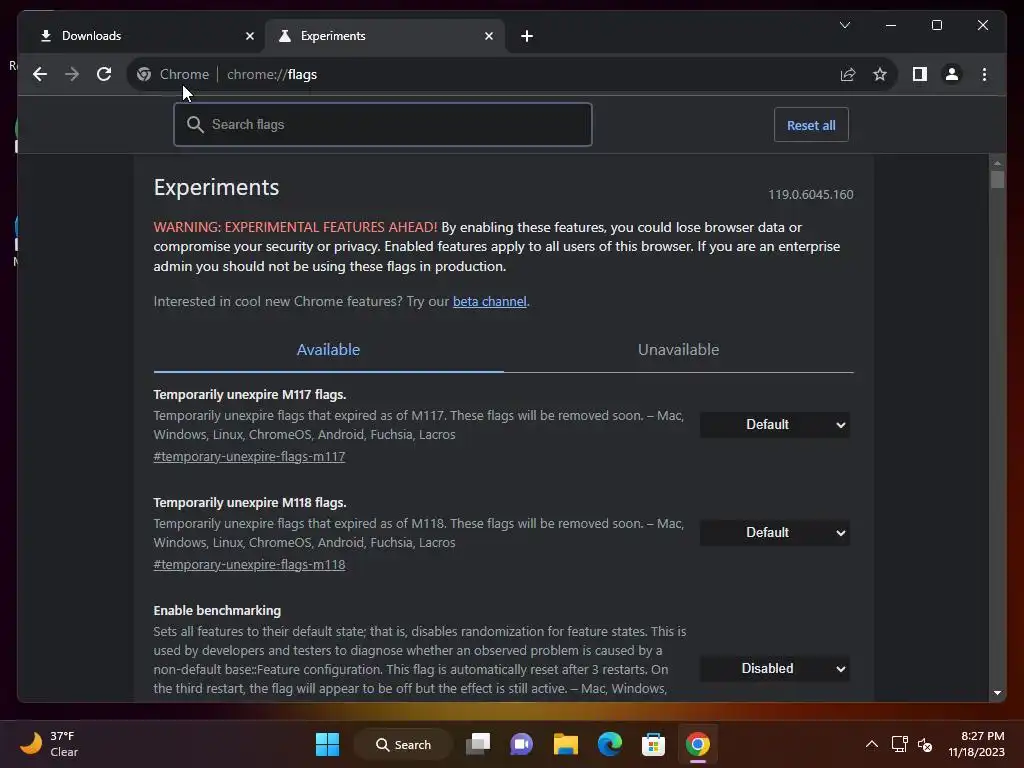Viewport: 1024px width, 768px height.
Task: Open M118 unexpire flags dropdown
Action: click(x=775, y=533)
